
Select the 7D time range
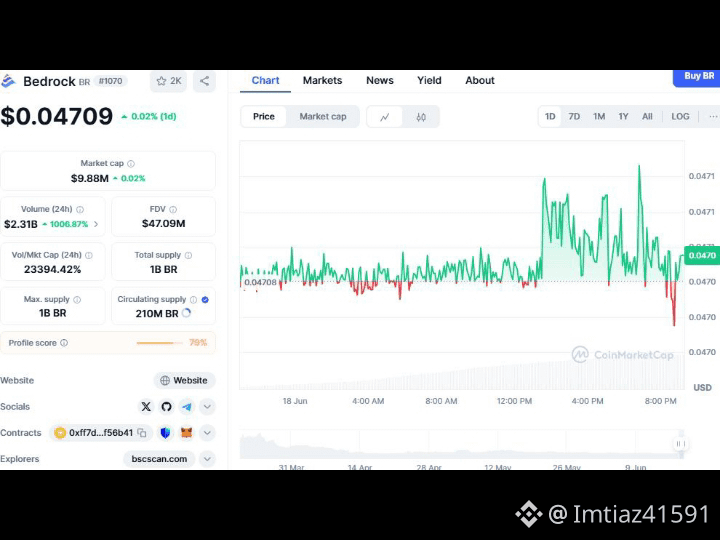click(x=574, y=117)
